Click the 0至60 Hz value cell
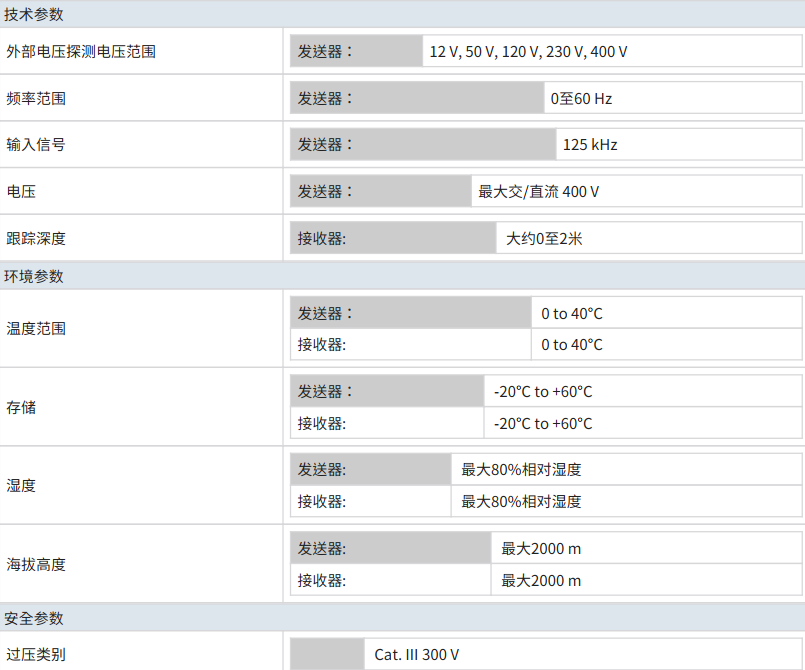805x670 pixels. (581, 98)
